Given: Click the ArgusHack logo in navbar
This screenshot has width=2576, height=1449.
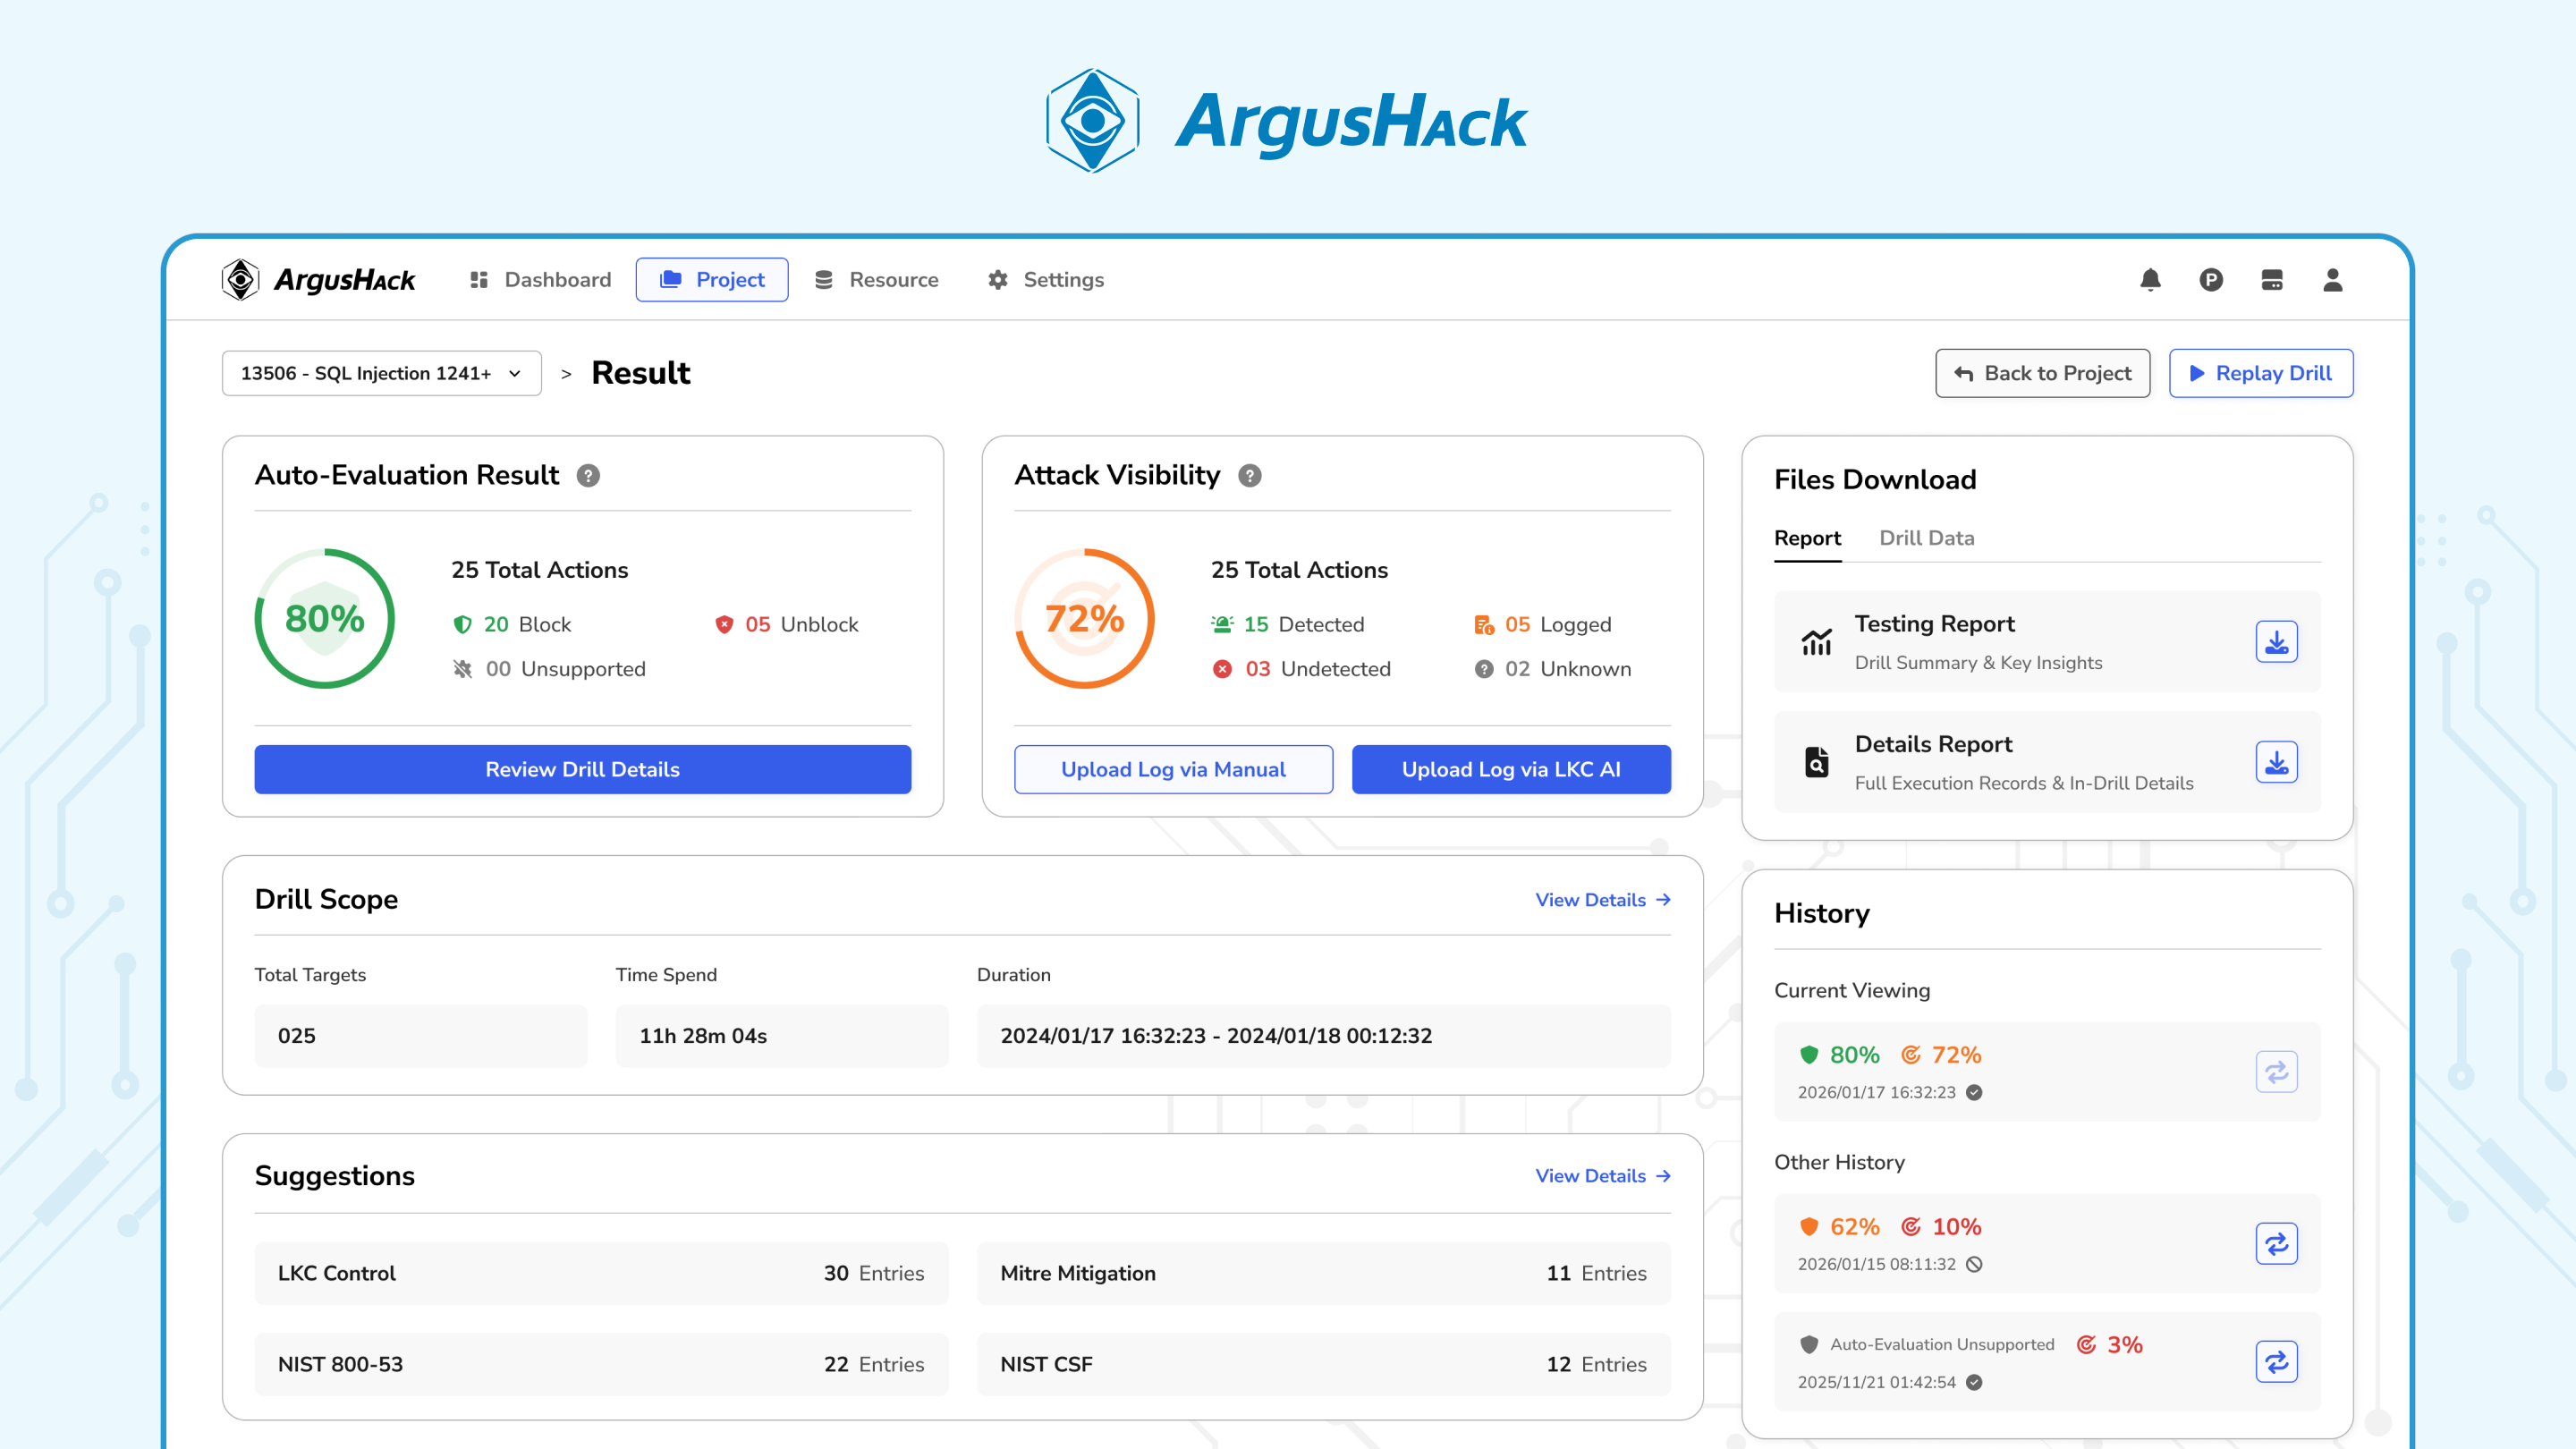Looking at the screenshot, I should pos(319,280).
